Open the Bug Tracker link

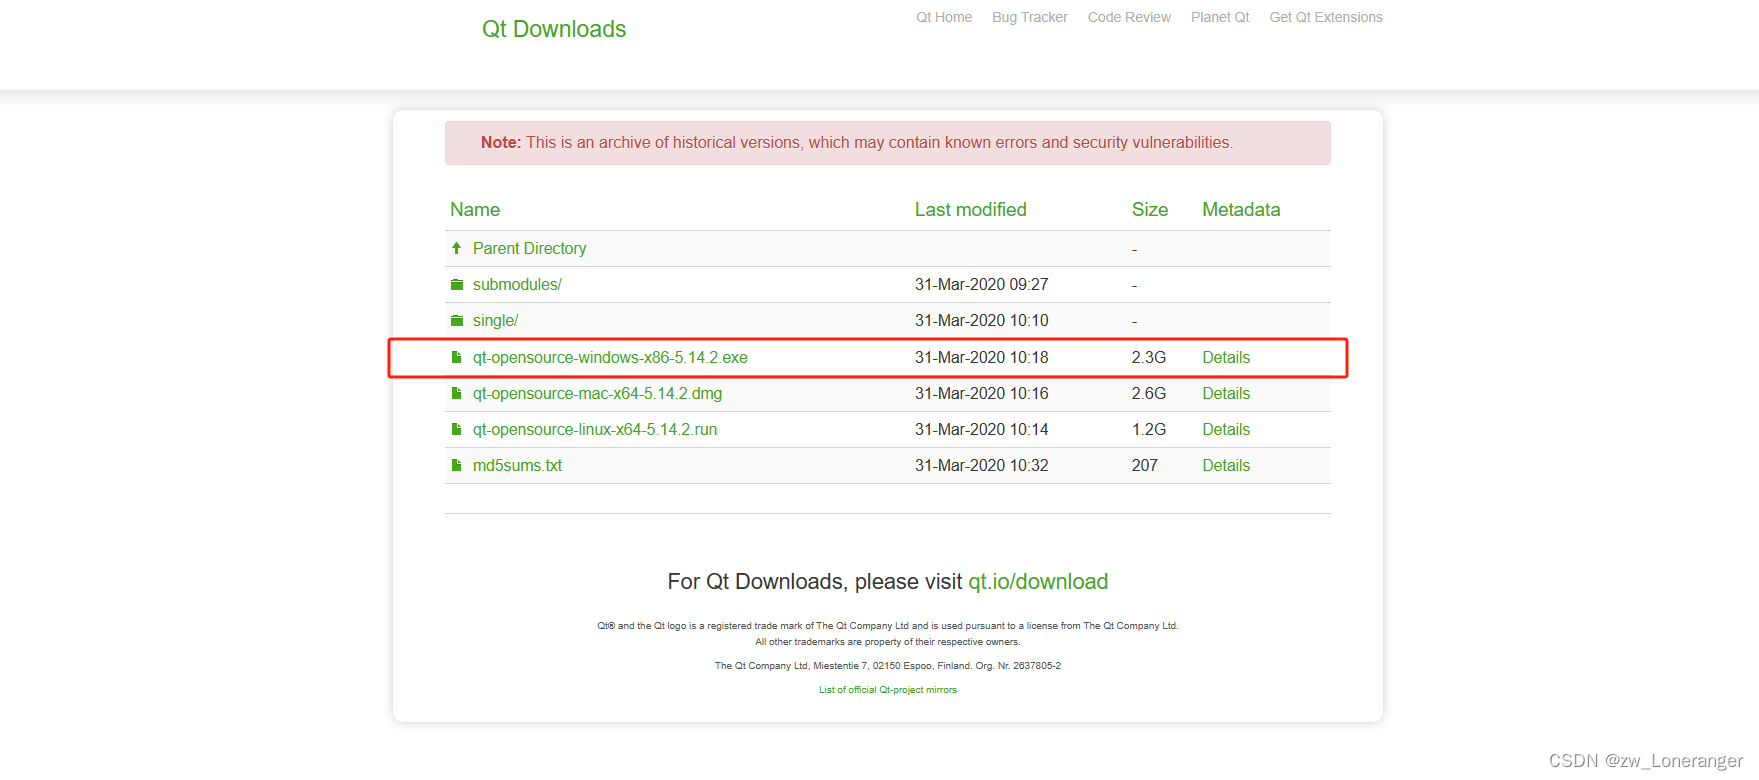1030,17
